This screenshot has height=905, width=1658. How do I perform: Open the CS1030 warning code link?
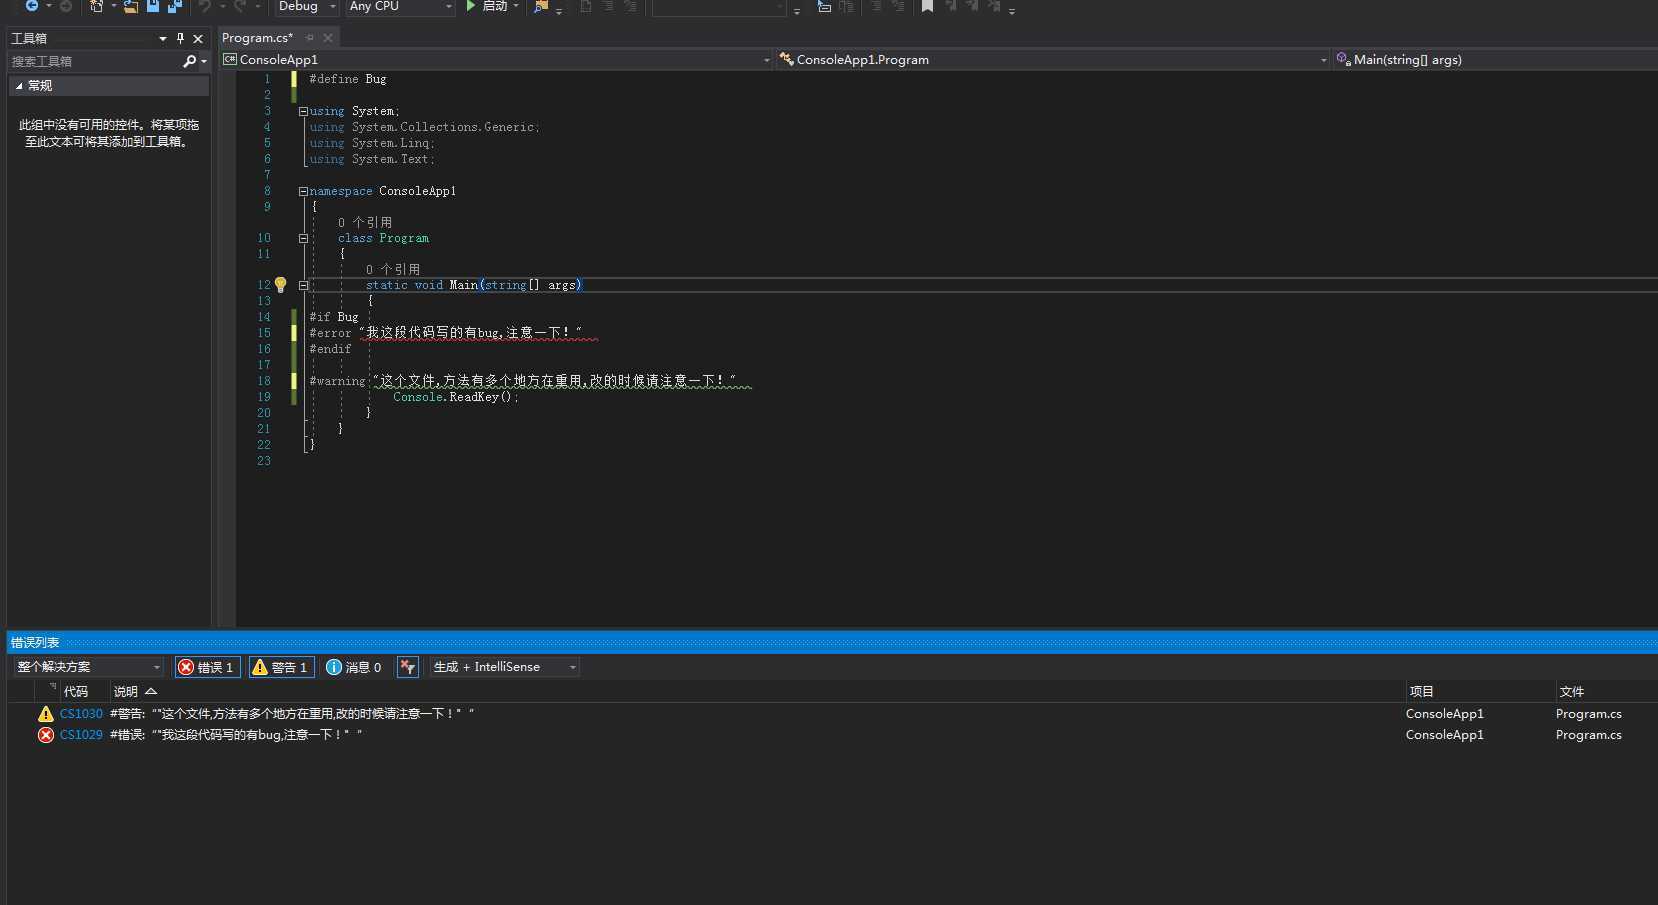(81, 714)
